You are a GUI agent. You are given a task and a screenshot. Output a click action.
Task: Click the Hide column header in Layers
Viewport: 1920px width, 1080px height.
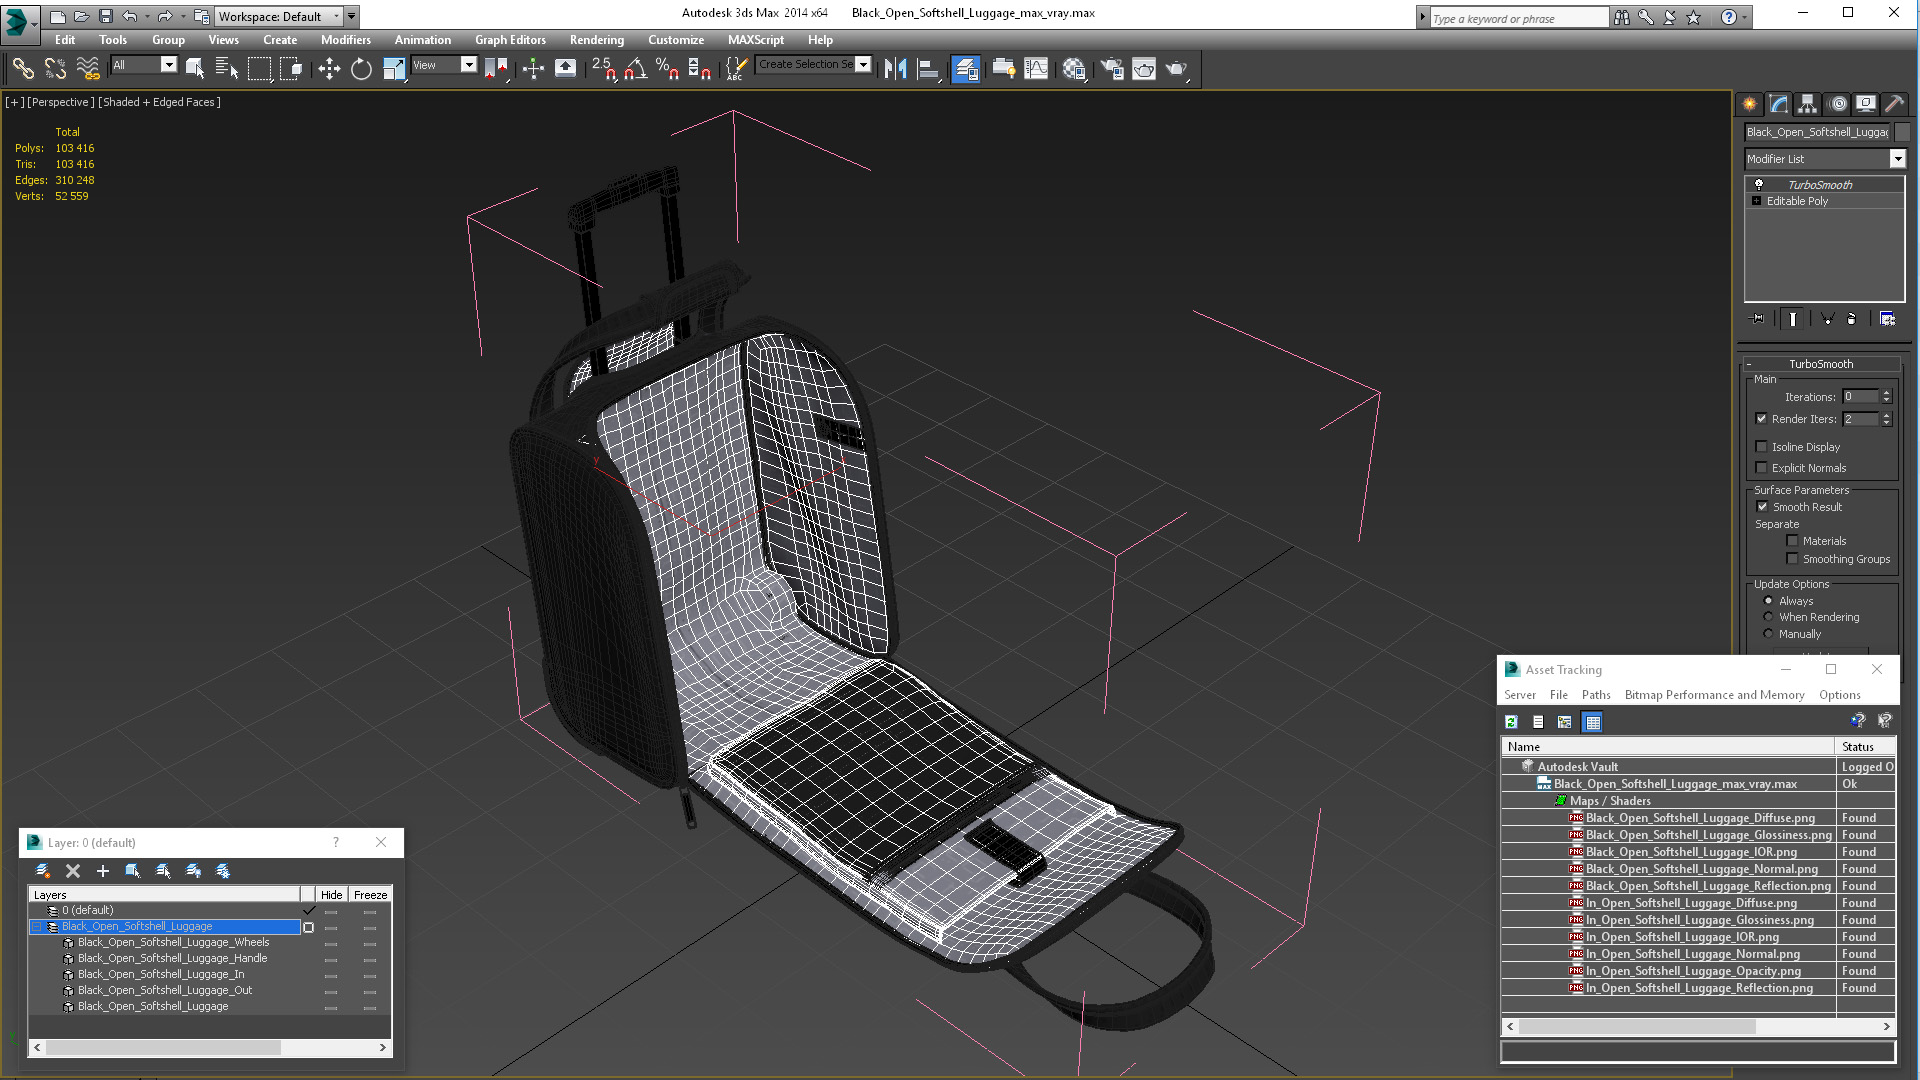coord(331,895)
